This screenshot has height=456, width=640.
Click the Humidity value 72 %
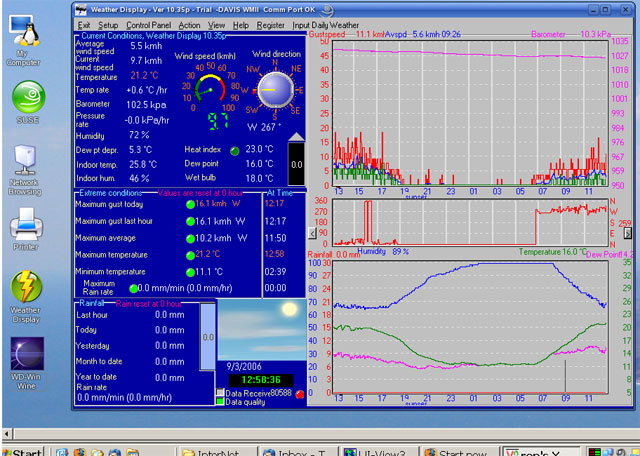point(139,135)
